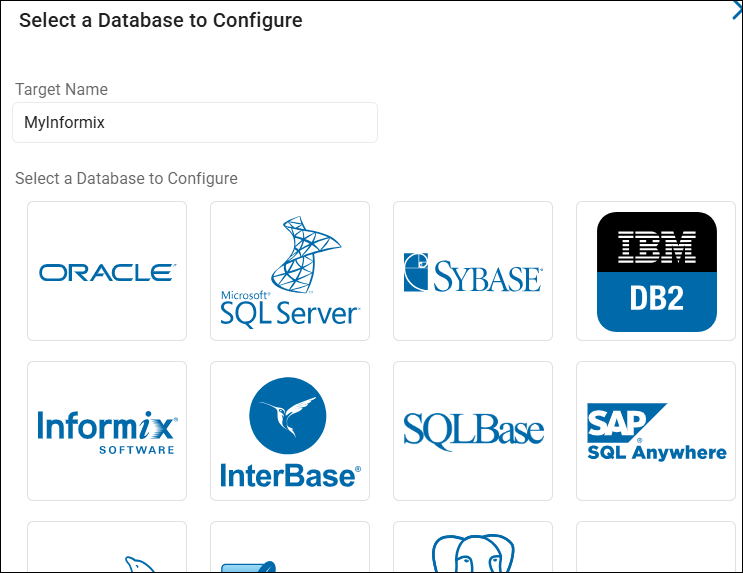This screenshot has width=743, height=573.
Task: Choose the SQLBase database option
Action: (x=473, y=431)
